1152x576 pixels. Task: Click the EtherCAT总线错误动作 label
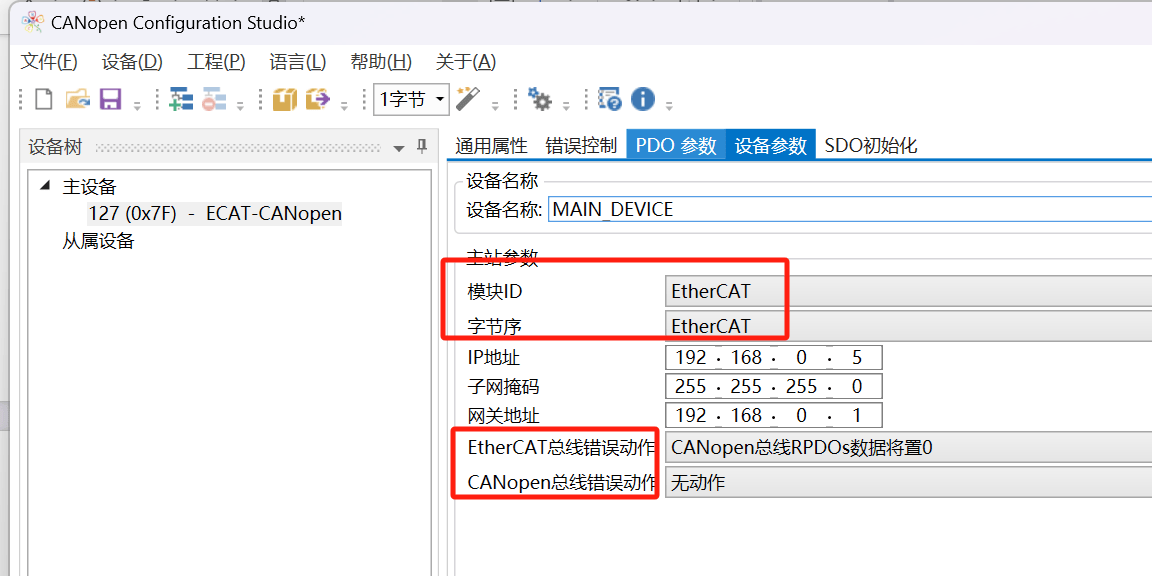coord(561,447)
